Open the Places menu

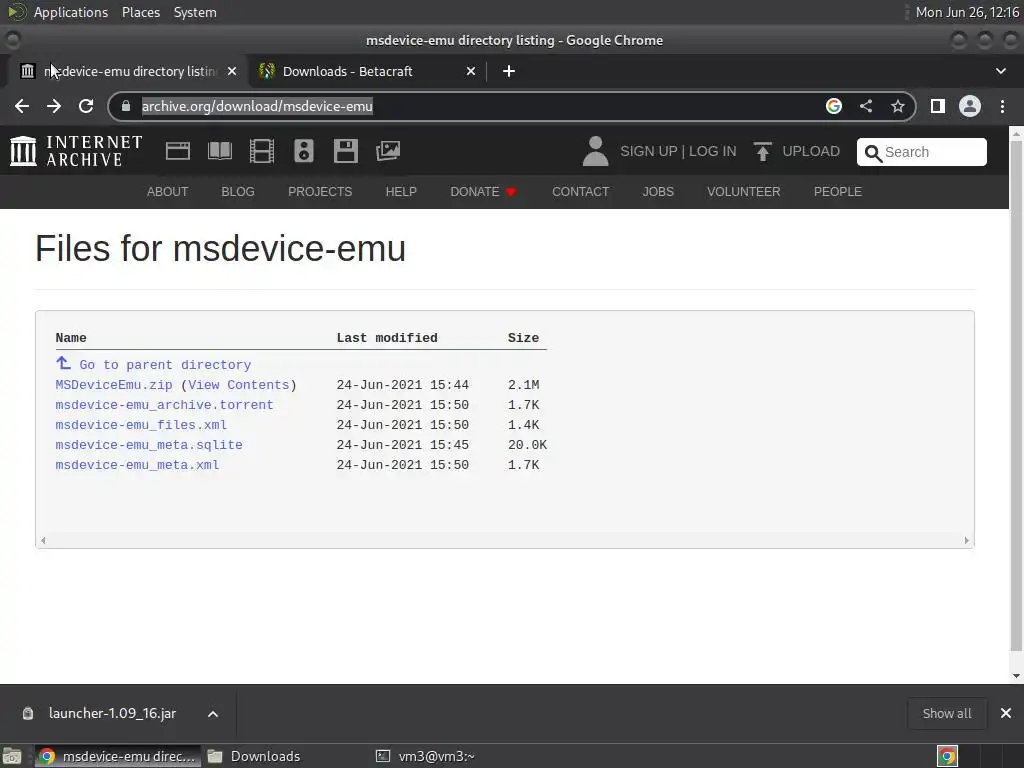click(x=141, y=12)
